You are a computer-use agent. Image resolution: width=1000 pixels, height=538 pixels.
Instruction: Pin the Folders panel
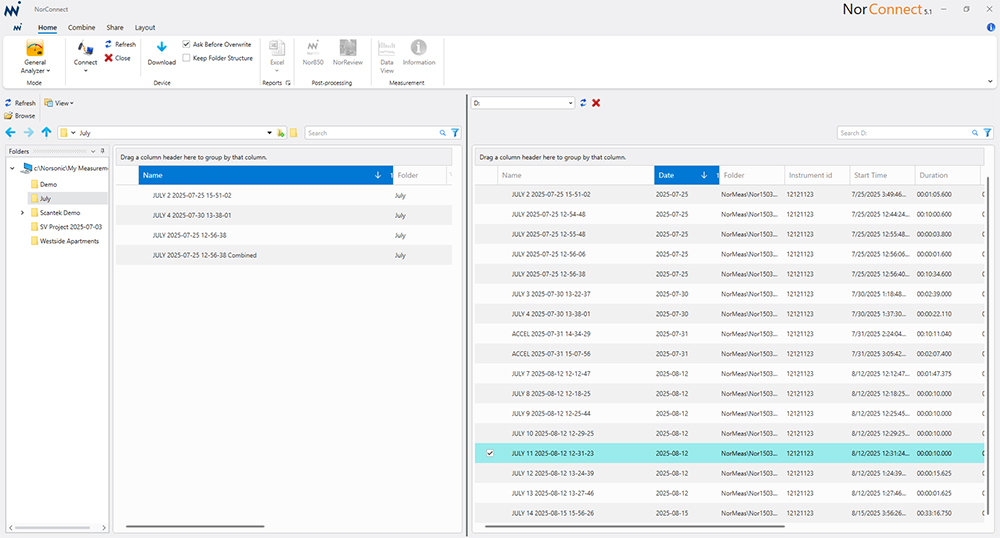click(103, 151)
